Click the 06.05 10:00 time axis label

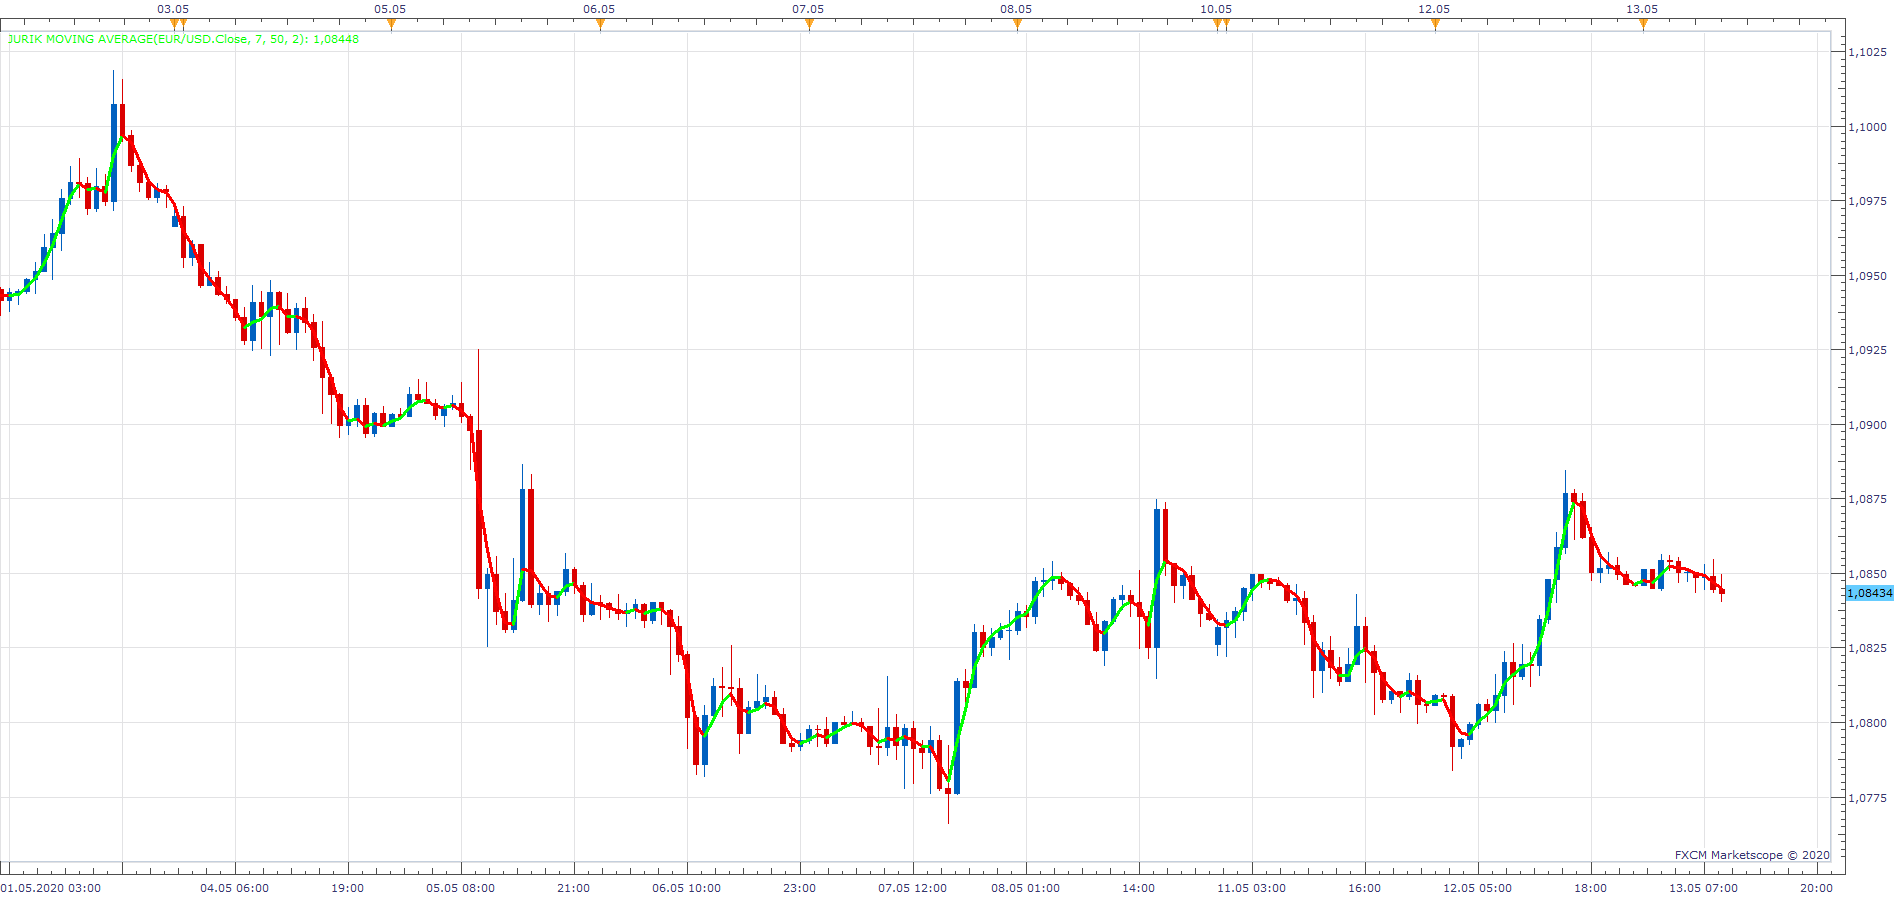(x=686, y=888)
